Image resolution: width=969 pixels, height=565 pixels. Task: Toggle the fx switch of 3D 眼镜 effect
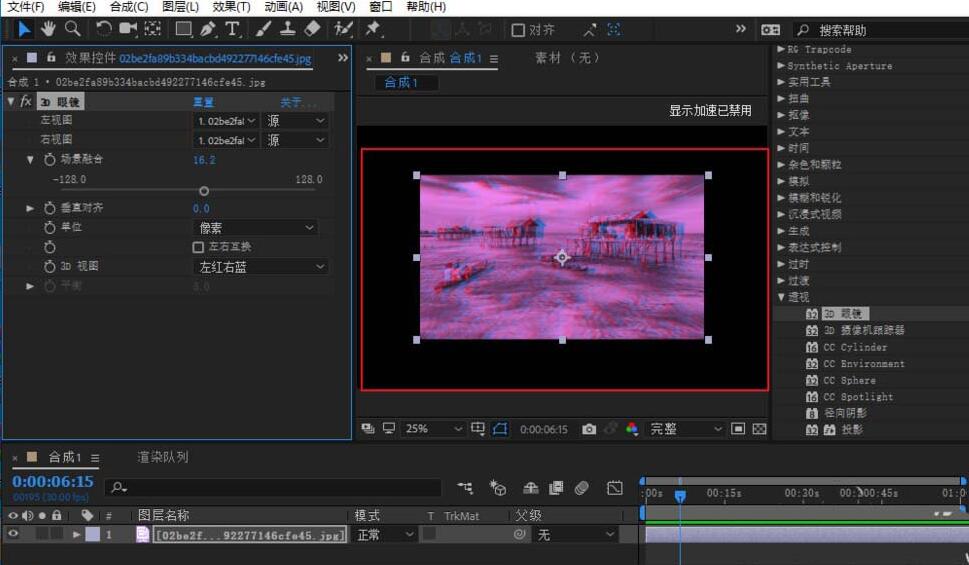[26, 101]
